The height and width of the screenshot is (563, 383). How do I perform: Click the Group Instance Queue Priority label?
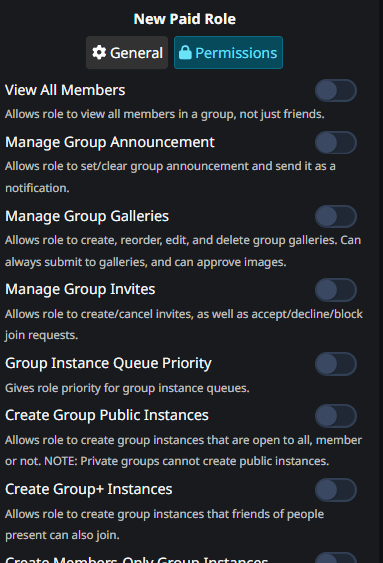click(x=108, y=363)
